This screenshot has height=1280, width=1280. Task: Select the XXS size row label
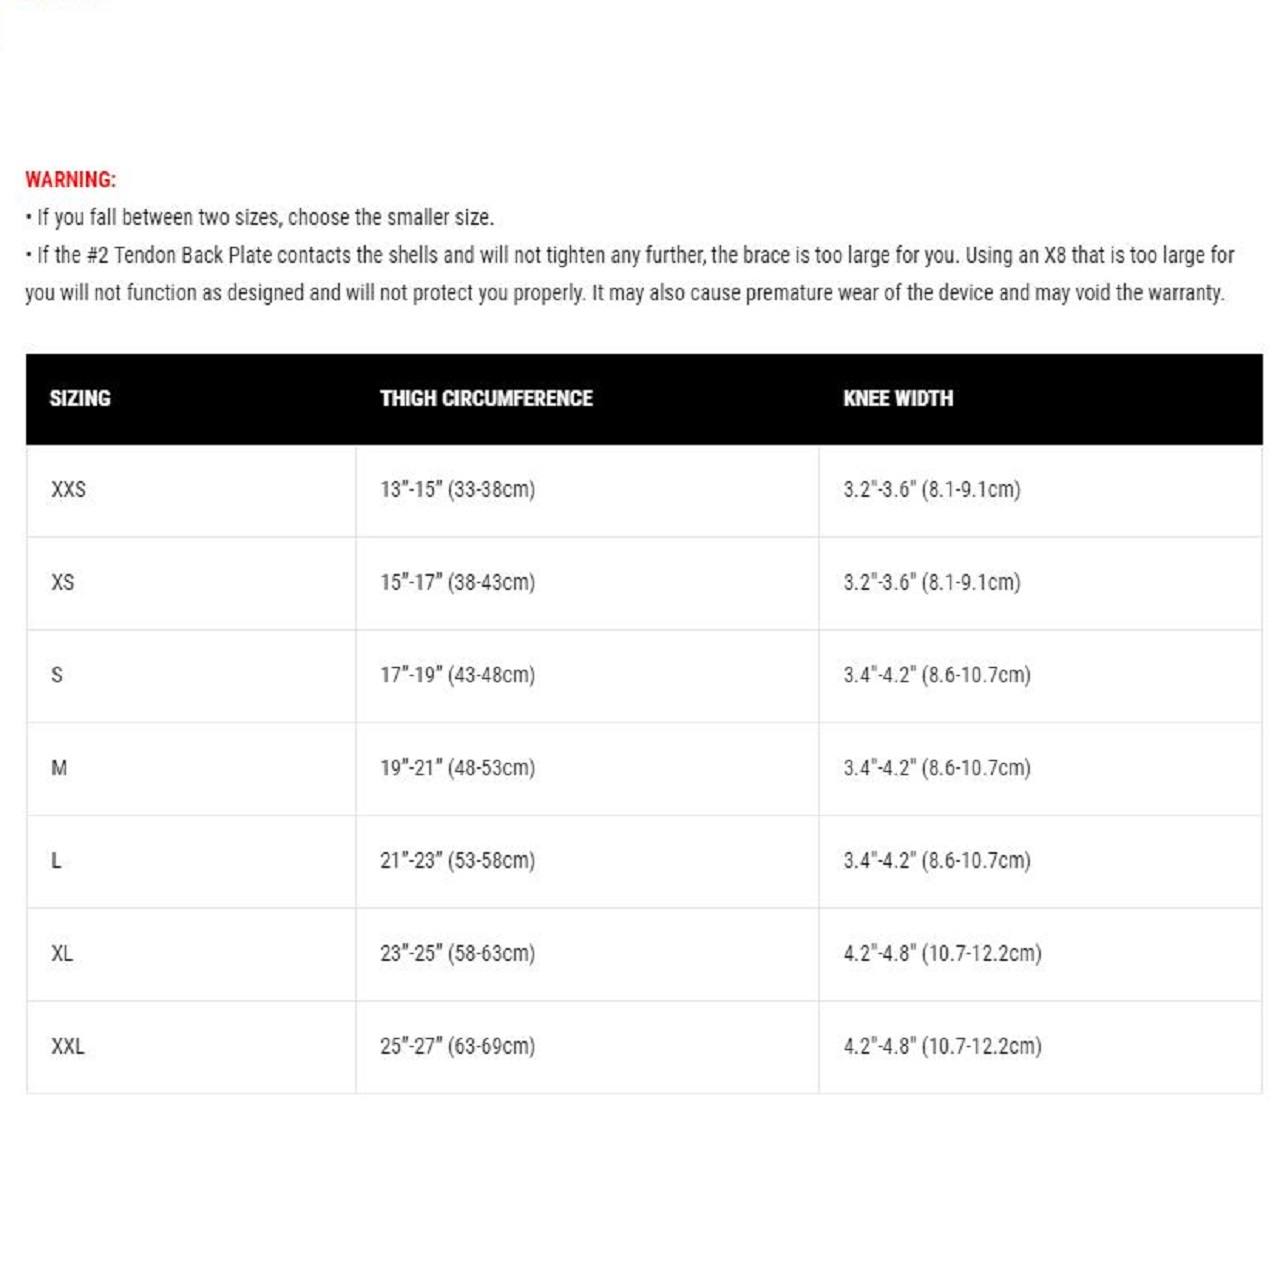[68, 490]
